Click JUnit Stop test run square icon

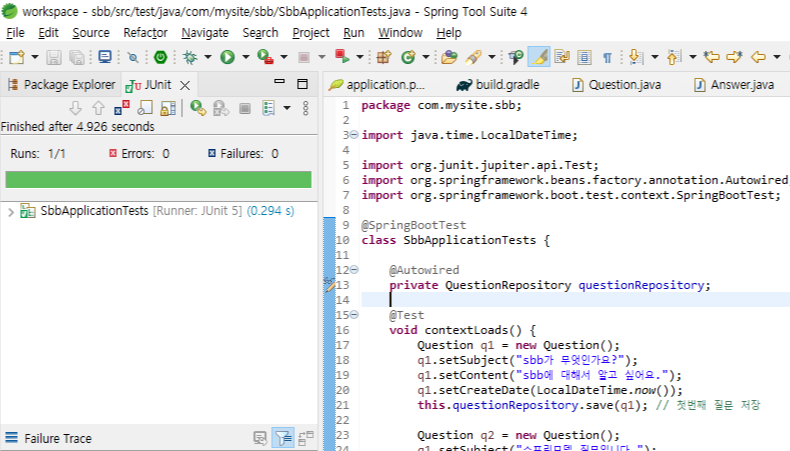click(245, 108)
